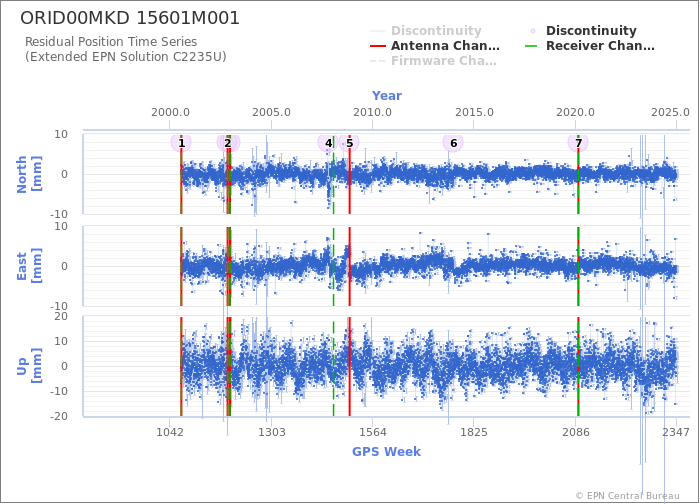Toggle Antenna Change legend entry
This screenshot has height=504, width=700.
coord(435,46)
